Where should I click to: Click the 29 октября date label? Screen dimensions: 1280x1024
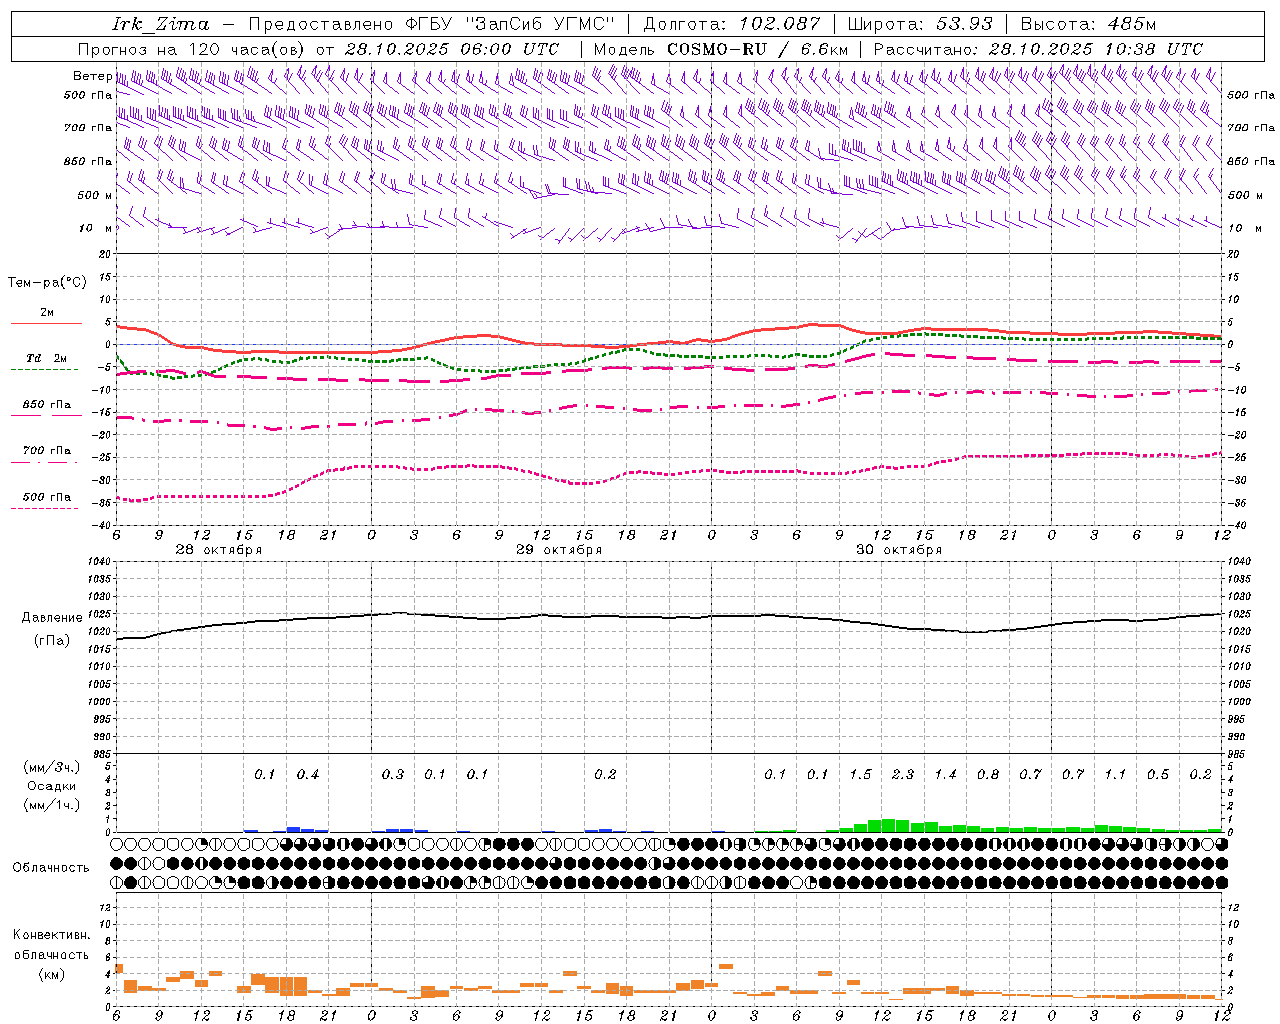(558, 550)
